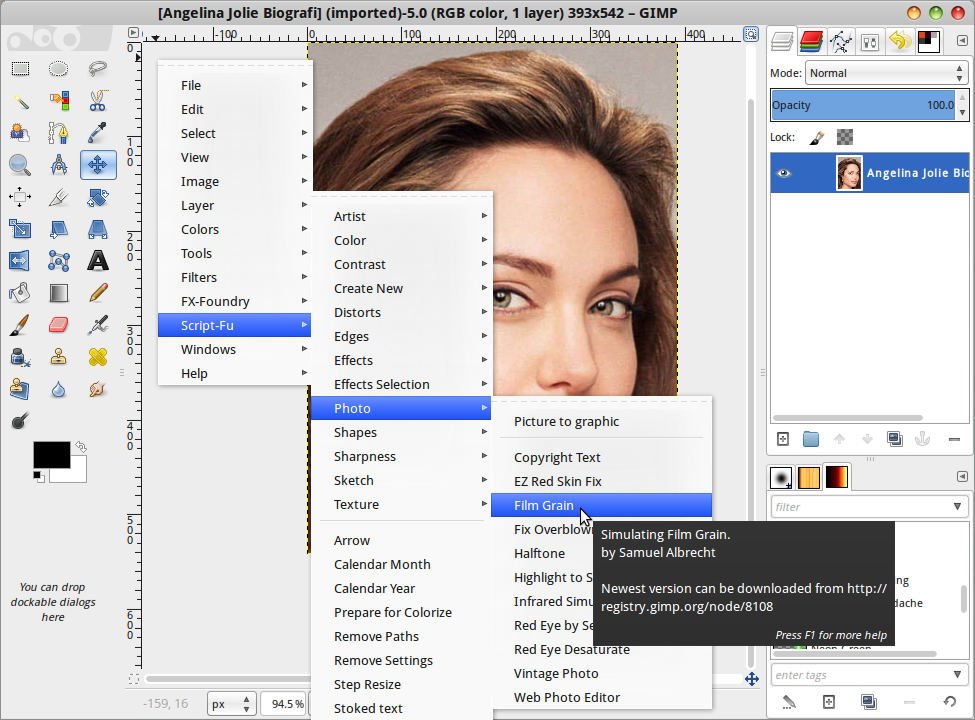Select the Airbrush tool
This screenshot has height=720, width=975.
98,325
